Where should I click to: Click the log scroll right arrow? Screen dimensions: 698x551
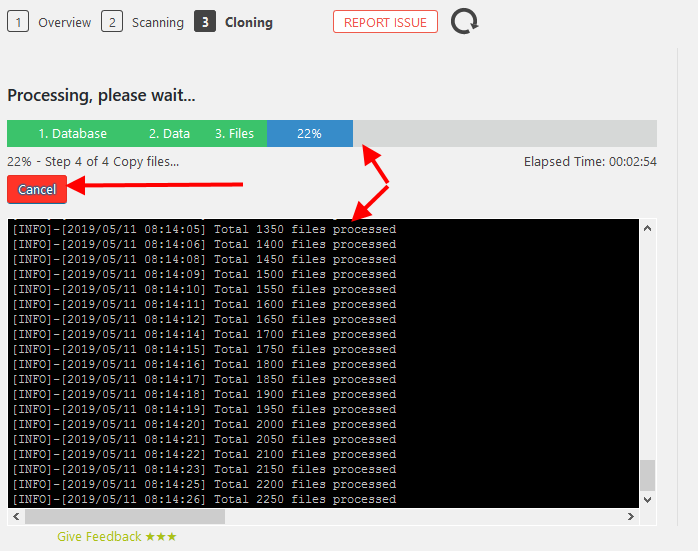coord(631,516)
